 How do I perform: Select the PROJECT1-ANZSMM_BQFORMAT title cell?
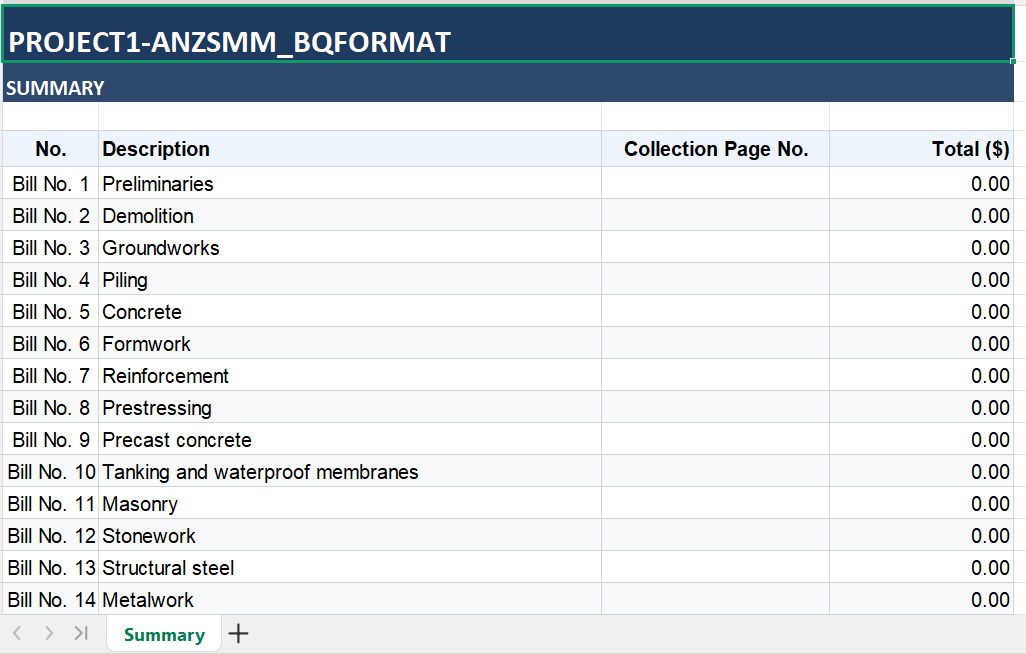[508, 34]
